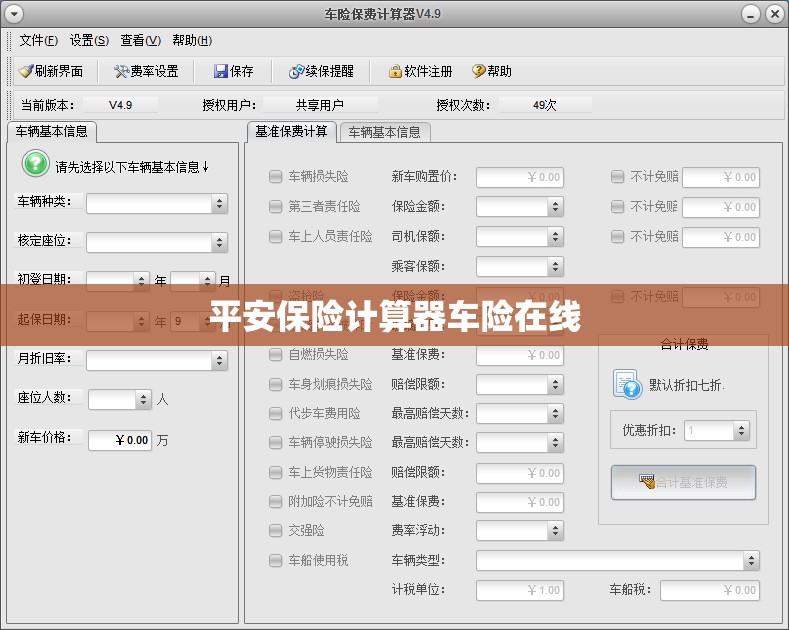Open 费率设置 tools icon
This screenshot has width=789, height=630.
(x=121, y=71)
